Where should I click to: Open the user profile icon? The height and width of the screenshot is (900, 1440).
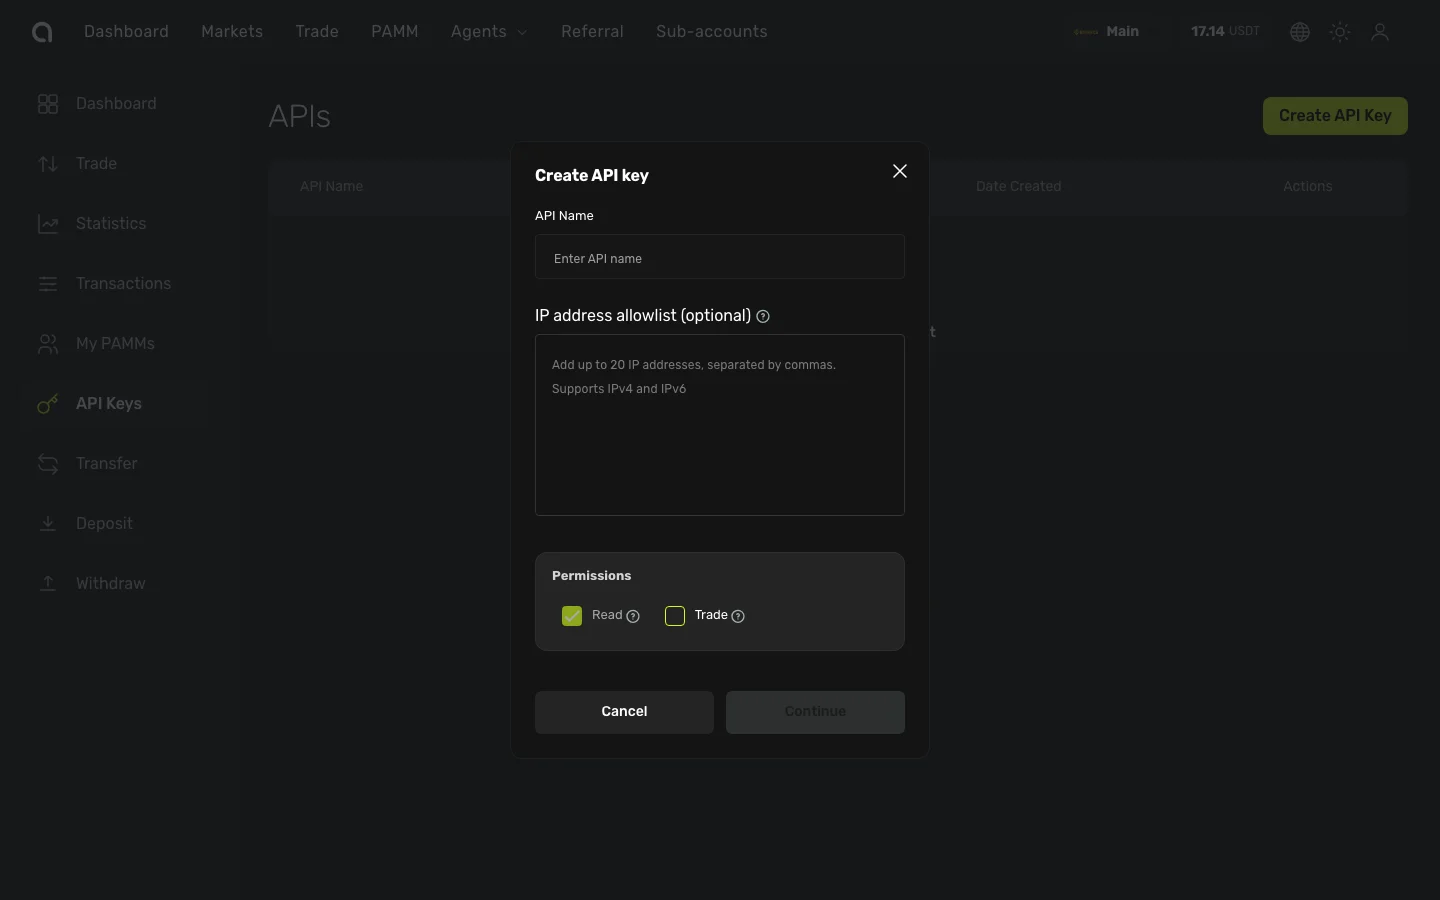click(1380, 31)
